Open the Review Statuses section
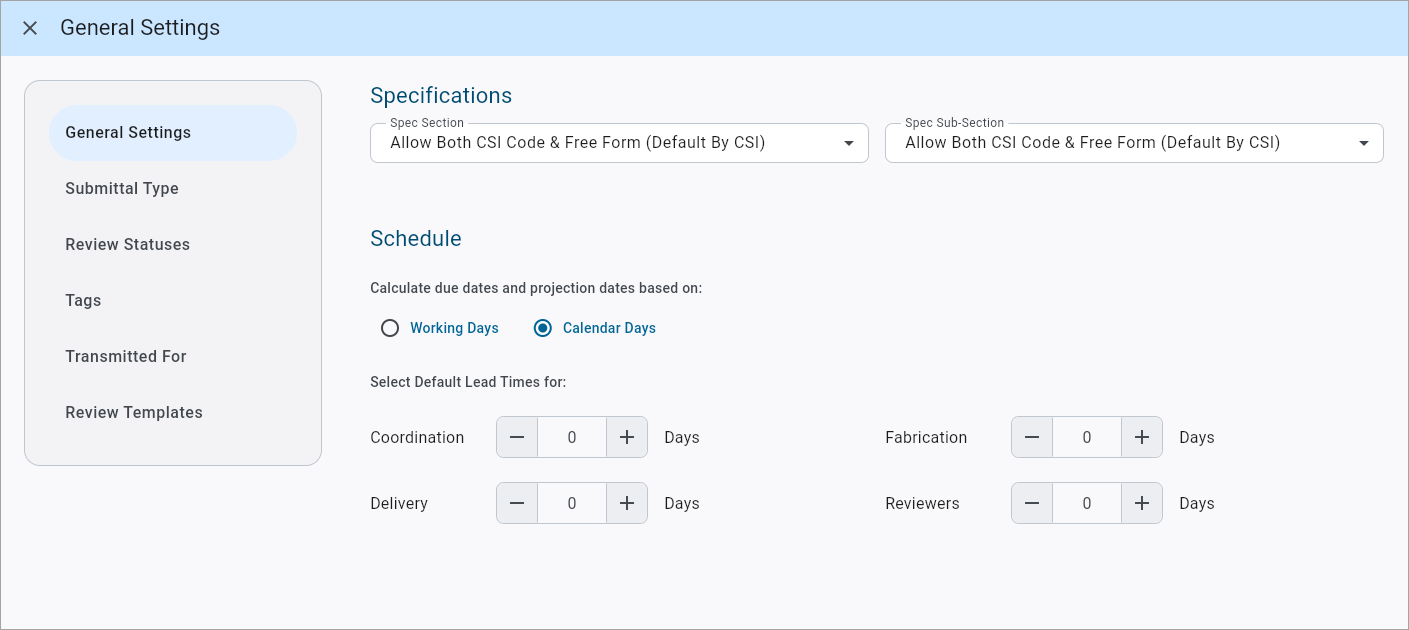 click(x=128, y=244)
